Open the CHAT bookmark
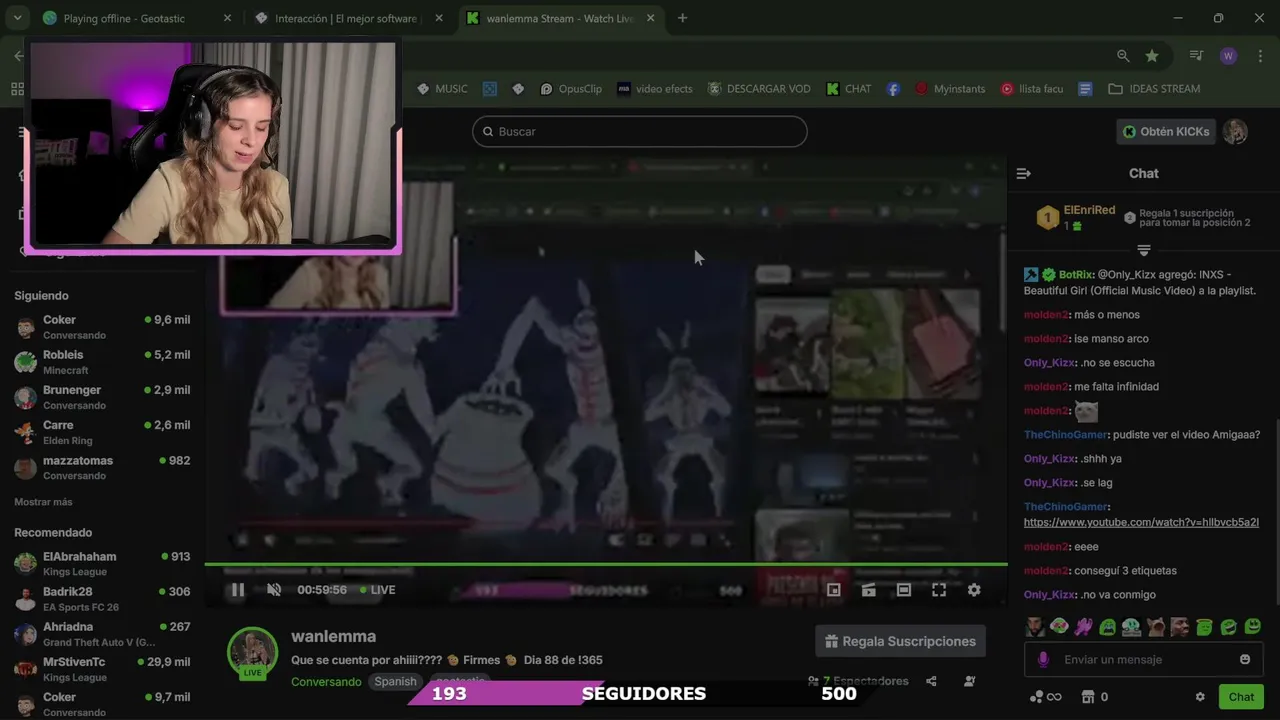Image resolution: width=1280 pixels, height=720 pixels. (x=848, y=88)
